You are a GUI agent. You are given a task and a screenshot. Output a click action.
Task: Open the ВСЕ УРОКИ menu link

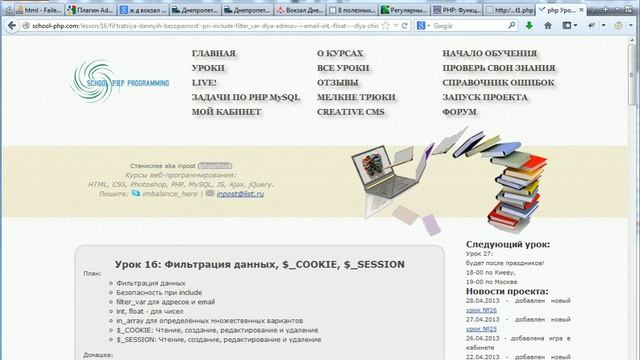pos(343,68)
